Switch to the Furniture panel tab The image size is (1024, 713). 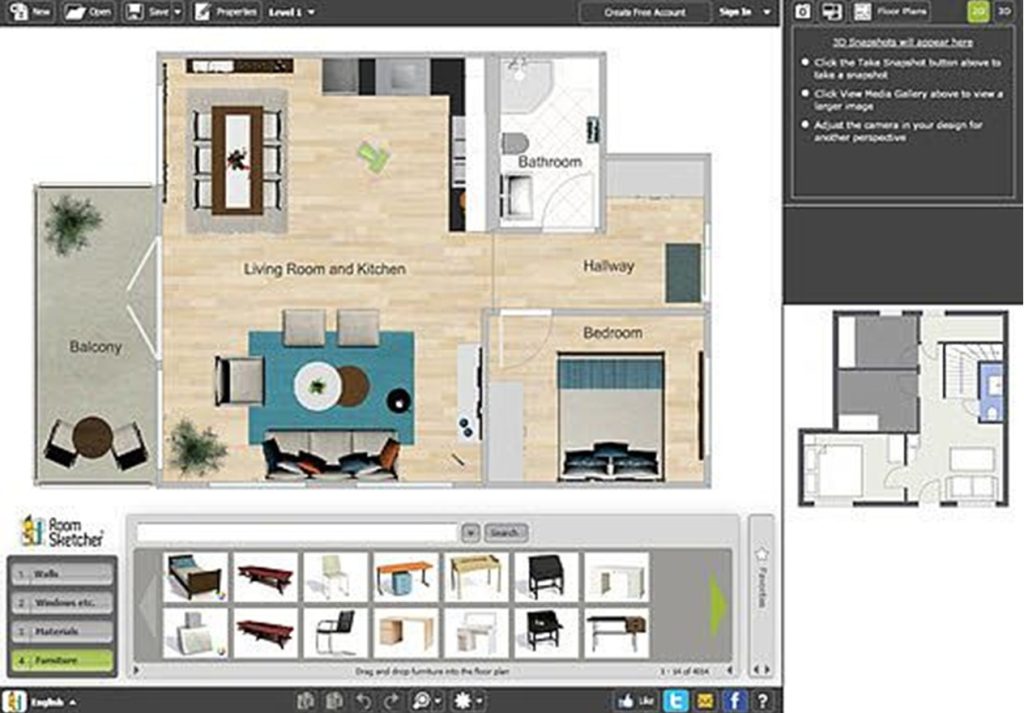point(60,660)
